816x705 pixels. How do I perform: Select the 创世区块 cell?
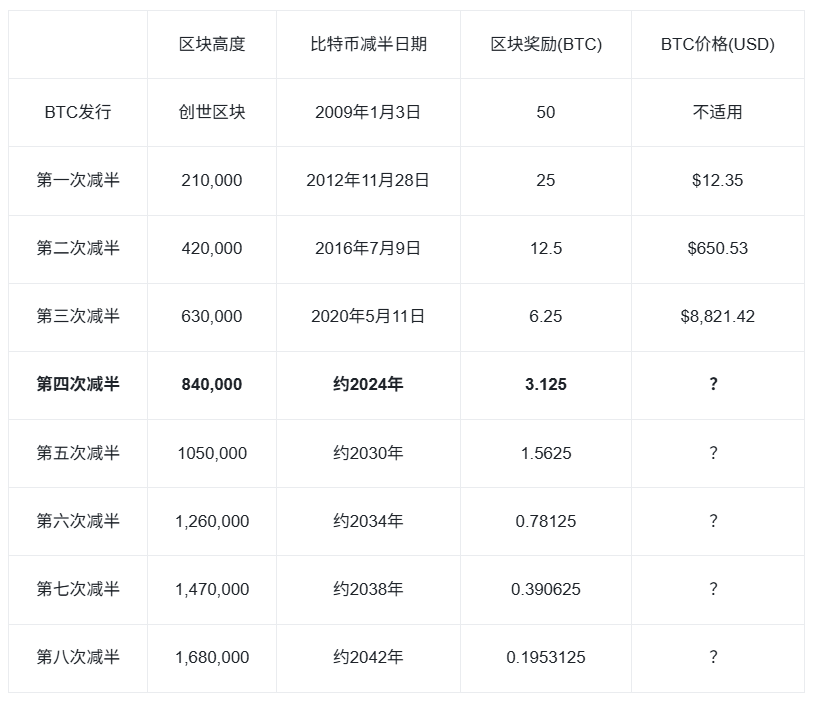[212, 112]
